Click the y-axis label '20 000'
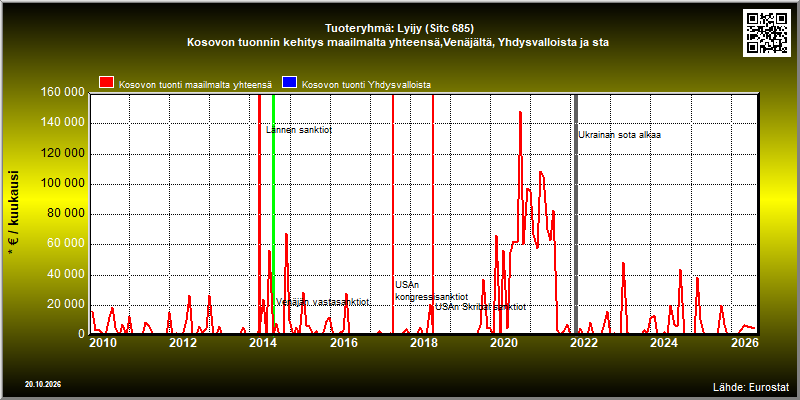The width and height of the screenshot is (800, 400). pyautogui.click(x=65, y=305)
